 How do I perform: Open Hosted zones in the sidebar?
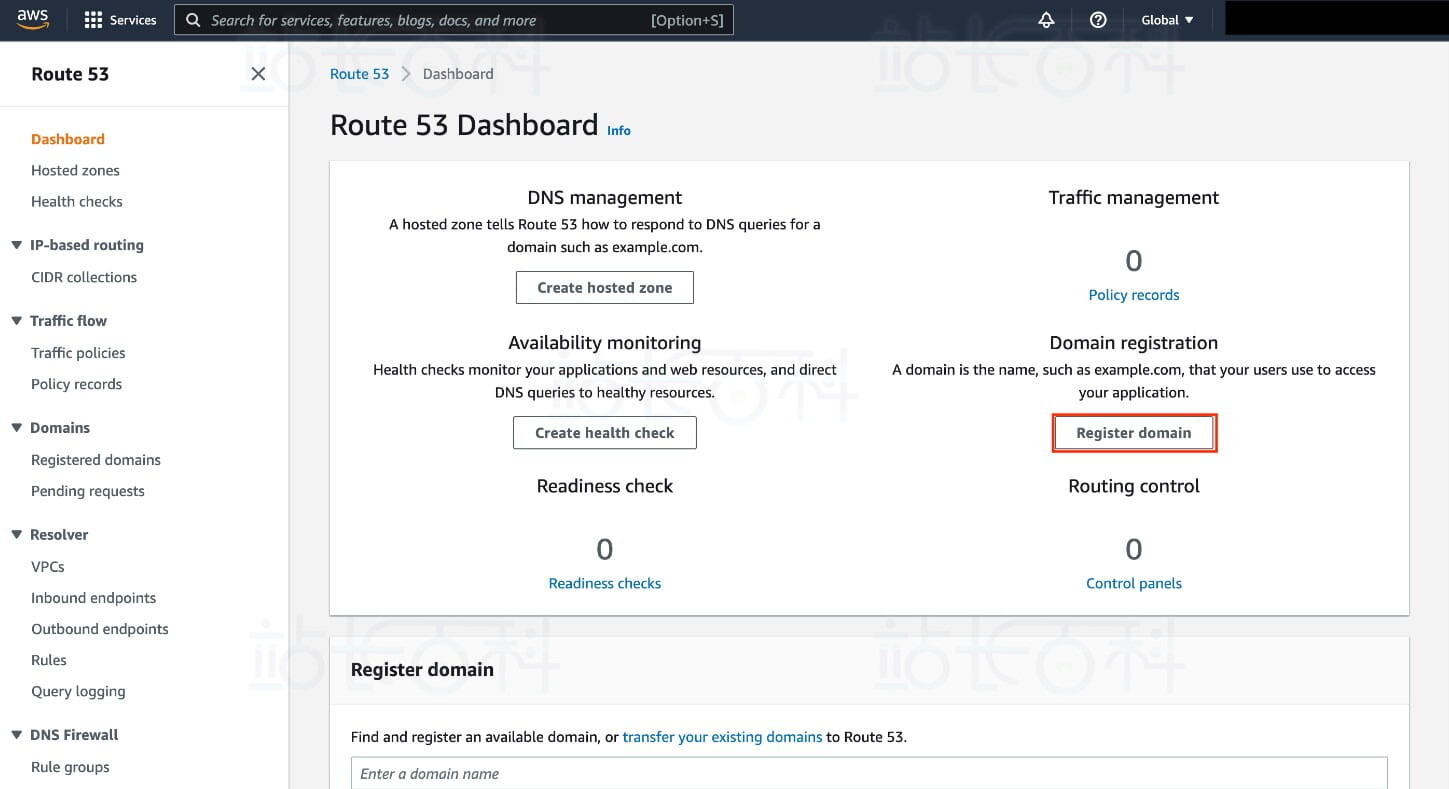click(x=75, y=170)
